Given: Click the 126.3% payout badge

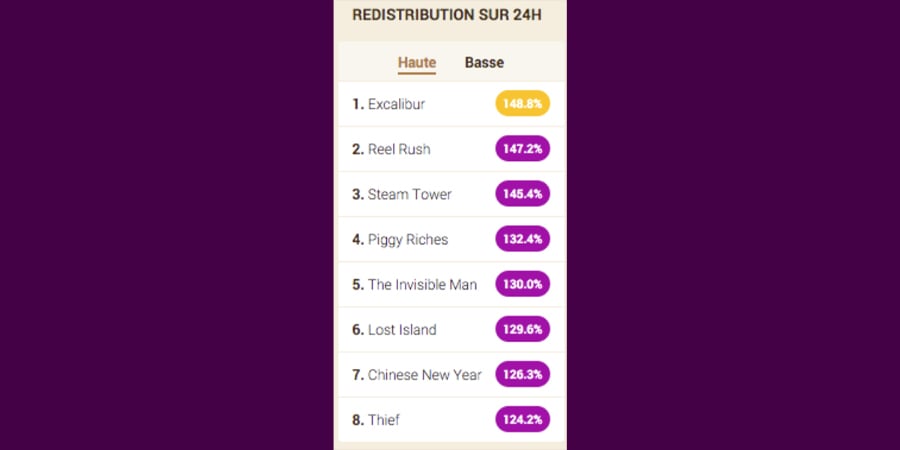Looking at the screenshot, I should (522, 375).
